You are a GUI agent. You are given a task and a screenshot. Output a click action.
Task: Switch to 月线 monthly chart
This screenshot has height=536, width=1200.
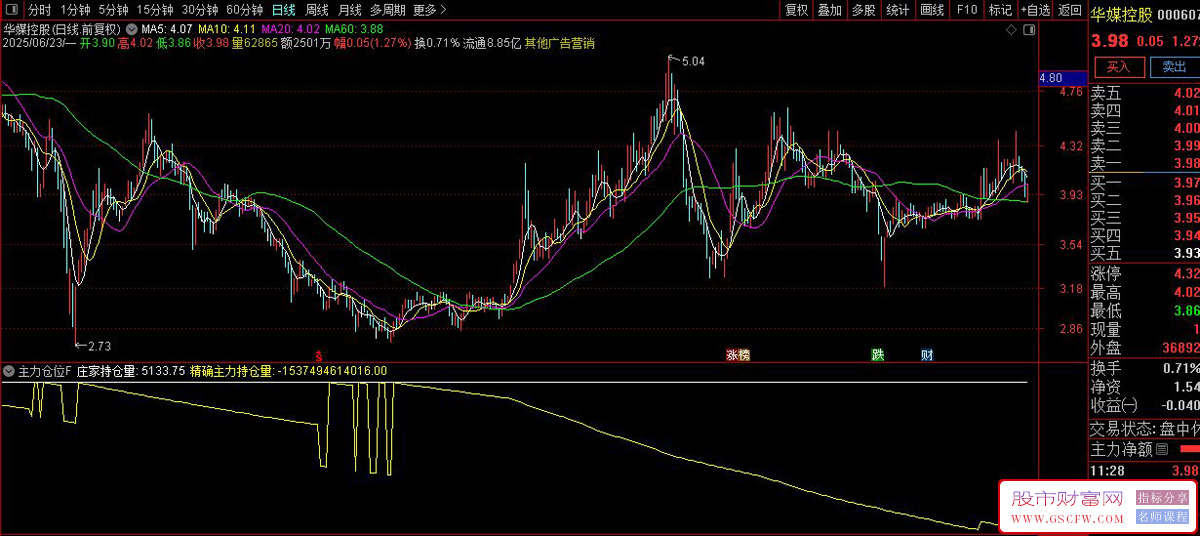349,10
